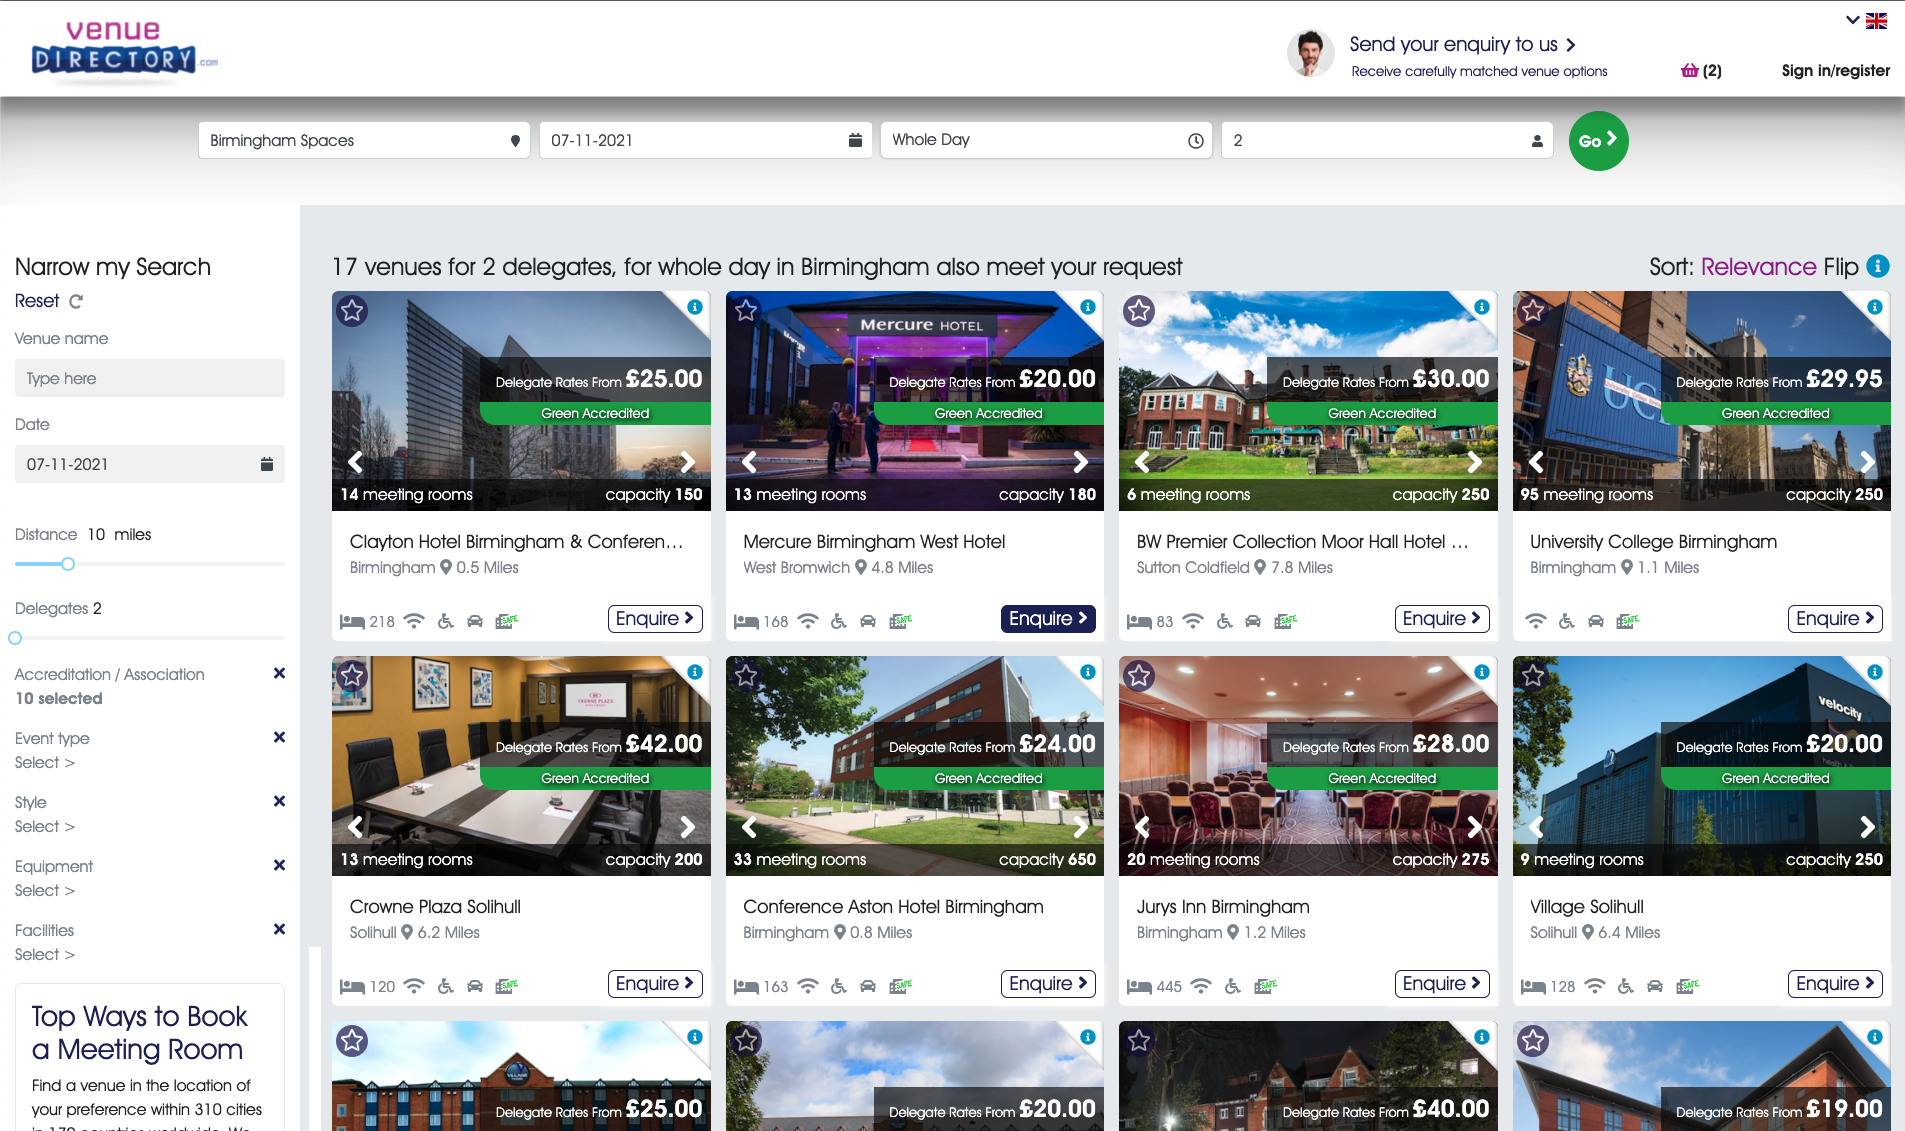
Task: Open info icon on University College Birmingham card
Action: coord(1875,307)
